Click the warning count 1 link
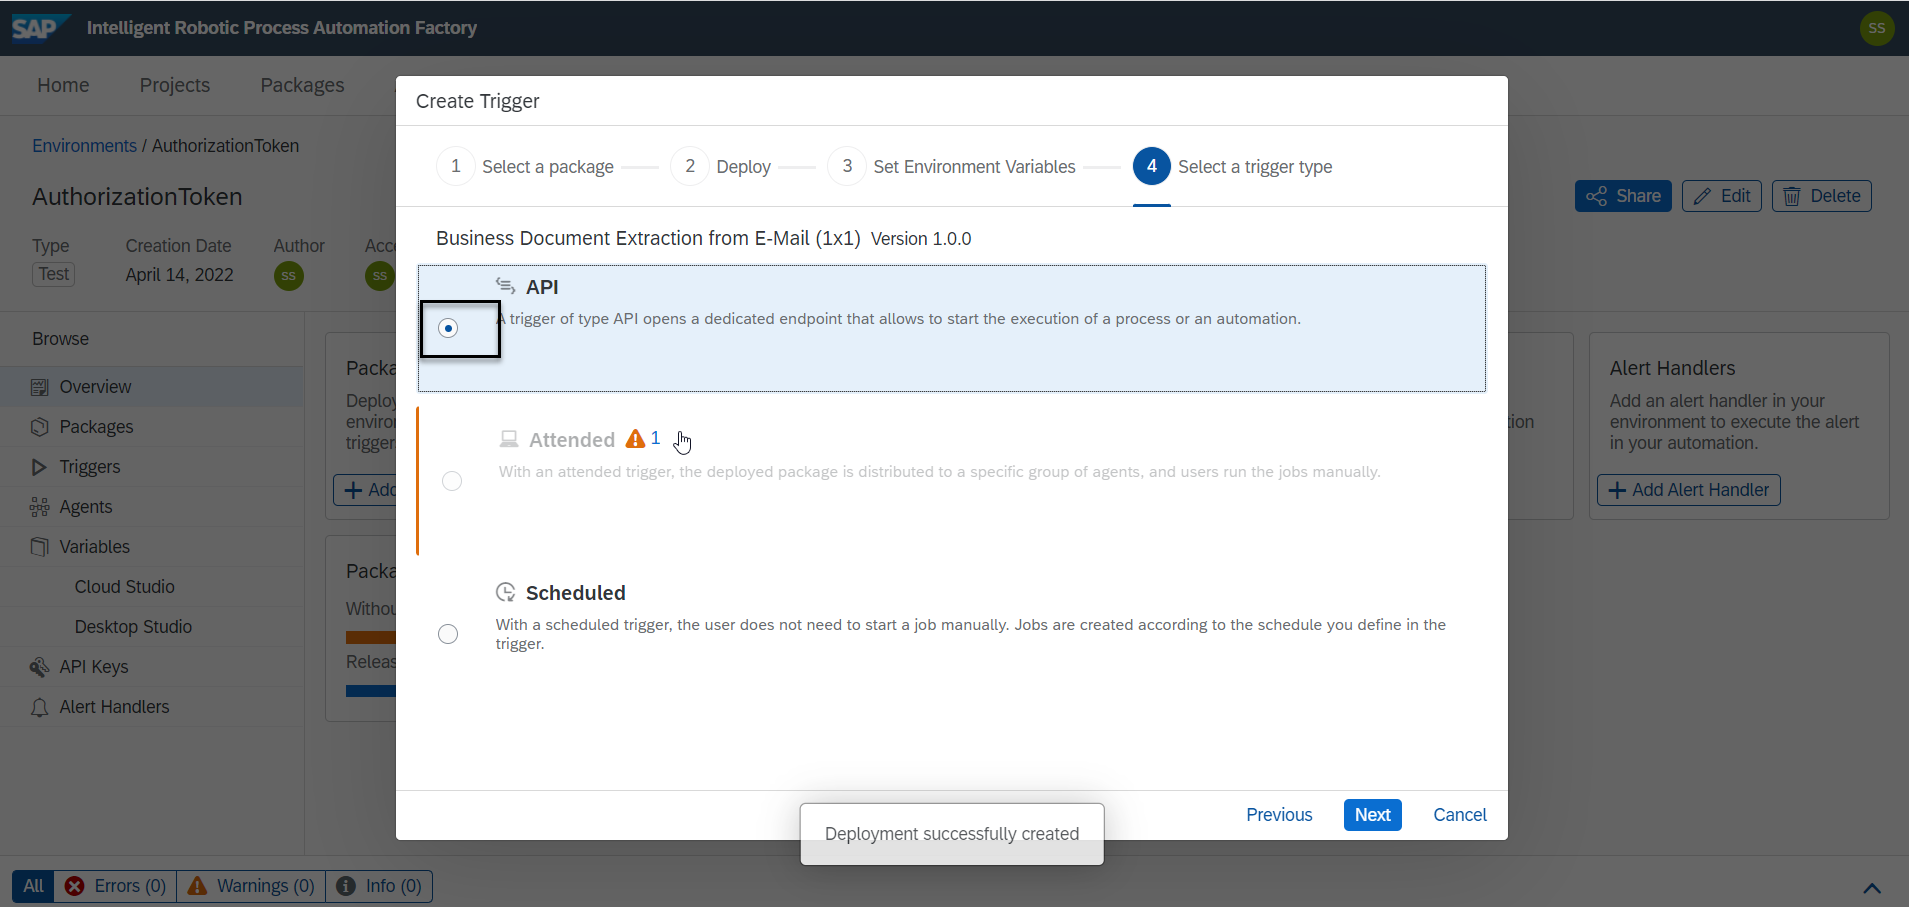 click(655, 438)
